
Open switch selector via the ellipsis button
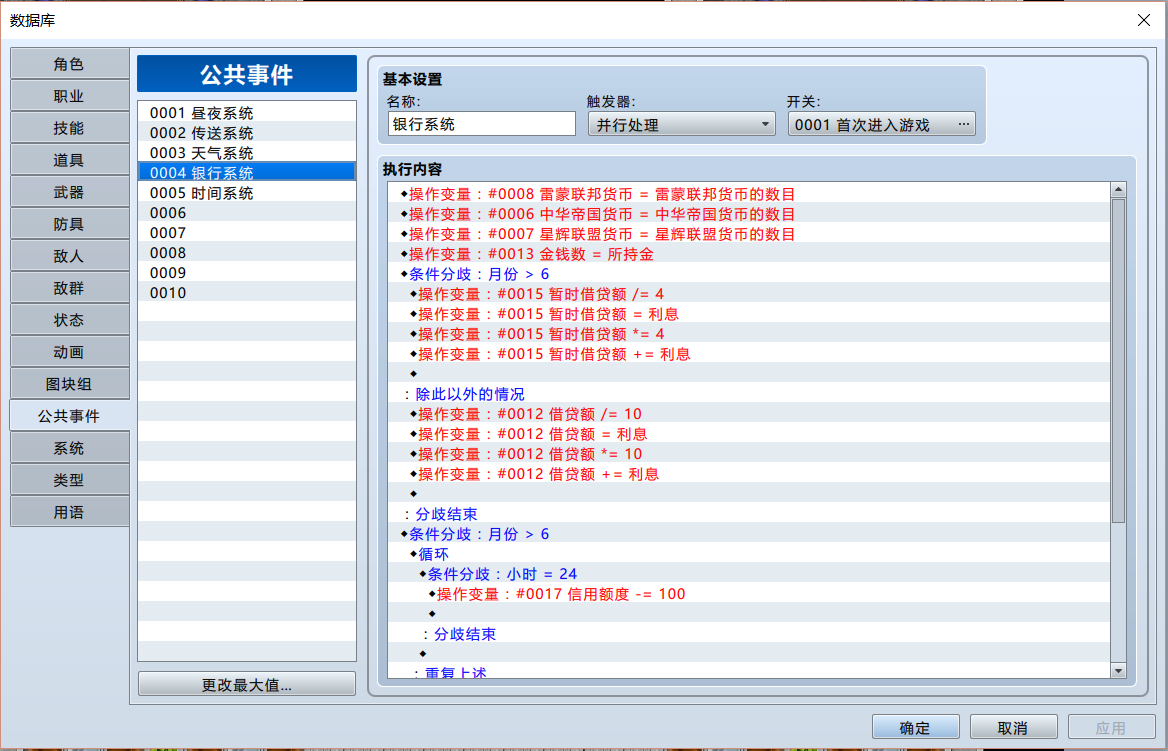point(964,124)
